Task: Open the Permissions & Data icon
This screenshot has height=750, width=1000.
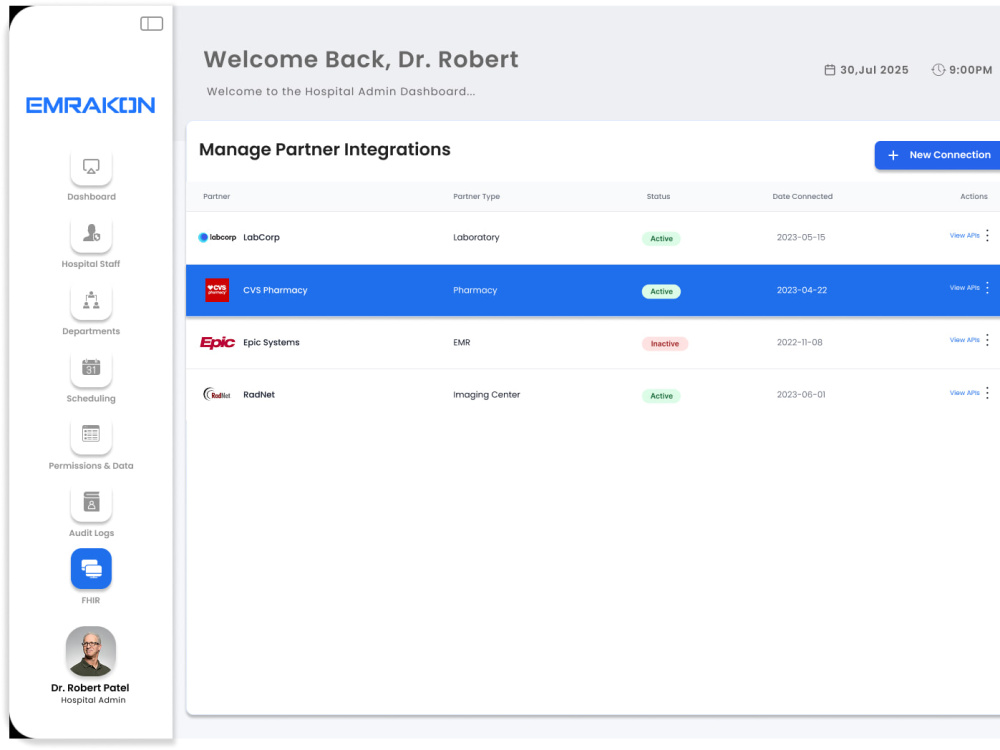Action: 91,436
